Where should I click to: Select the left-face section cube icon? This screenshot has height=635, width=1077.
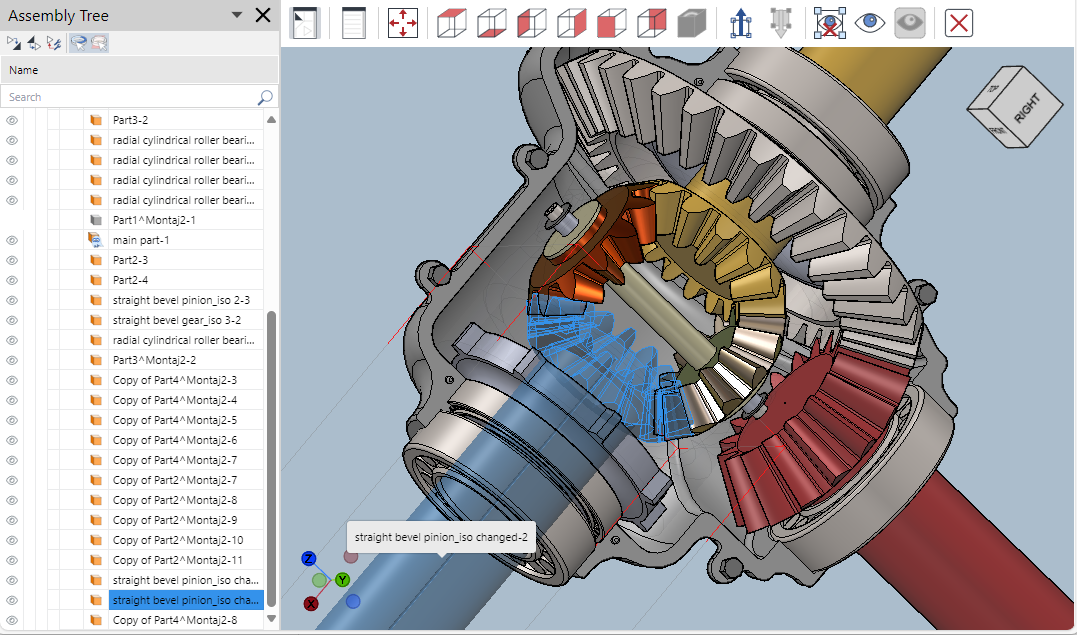(532, 23)
